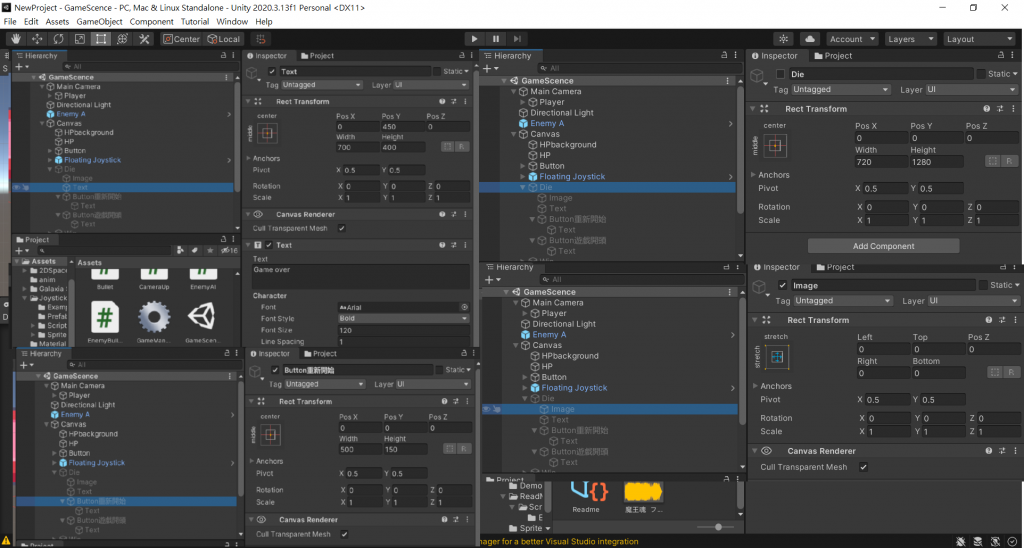Open the File menu
Viewport: 1024px width, 548px height.
(10, 22)
